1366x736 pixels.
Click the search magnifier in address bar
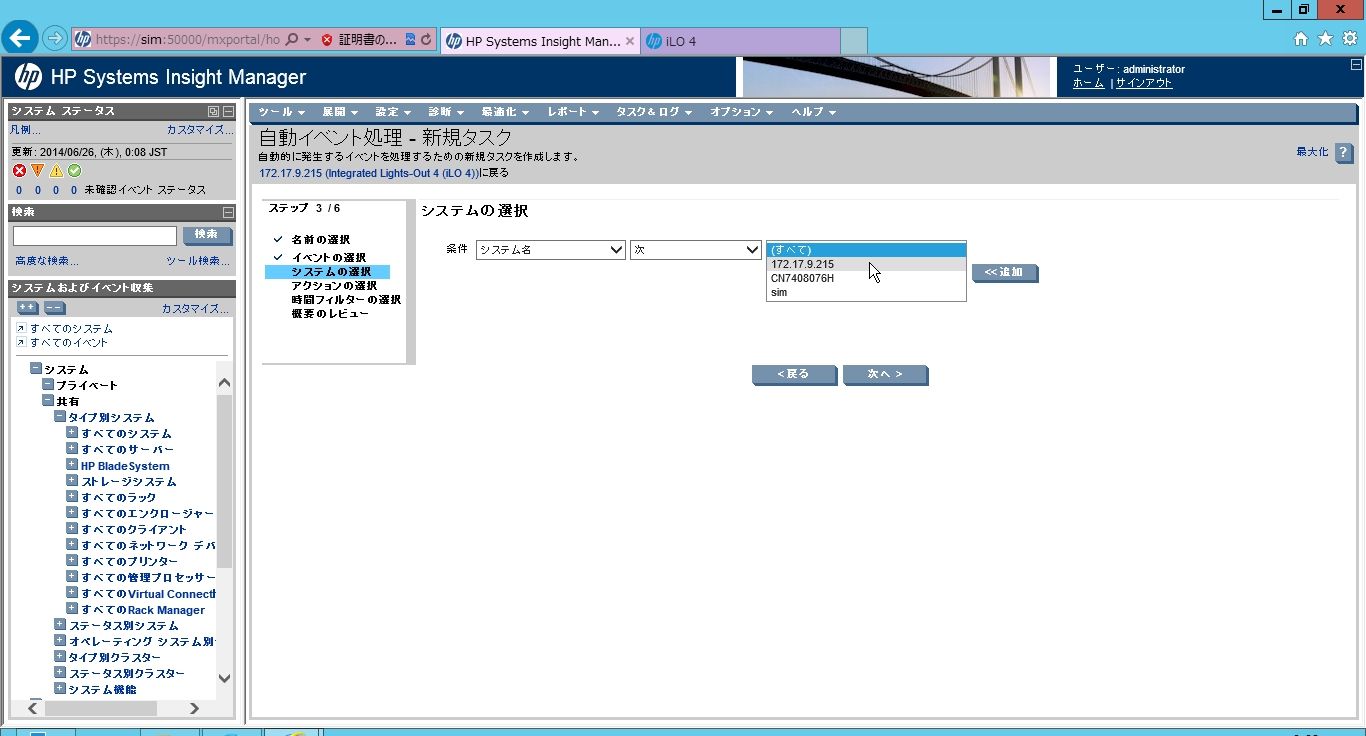291,40
